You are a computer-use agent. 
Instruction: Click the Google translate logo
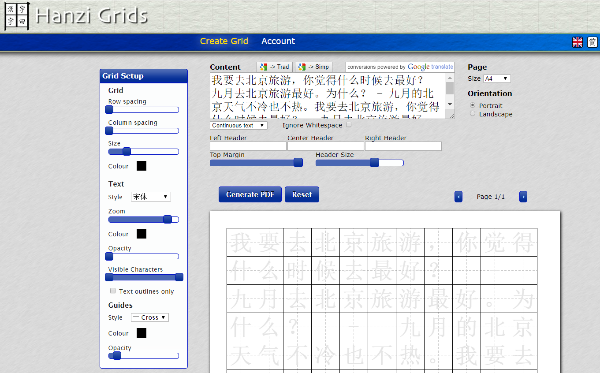click(430, 67)
